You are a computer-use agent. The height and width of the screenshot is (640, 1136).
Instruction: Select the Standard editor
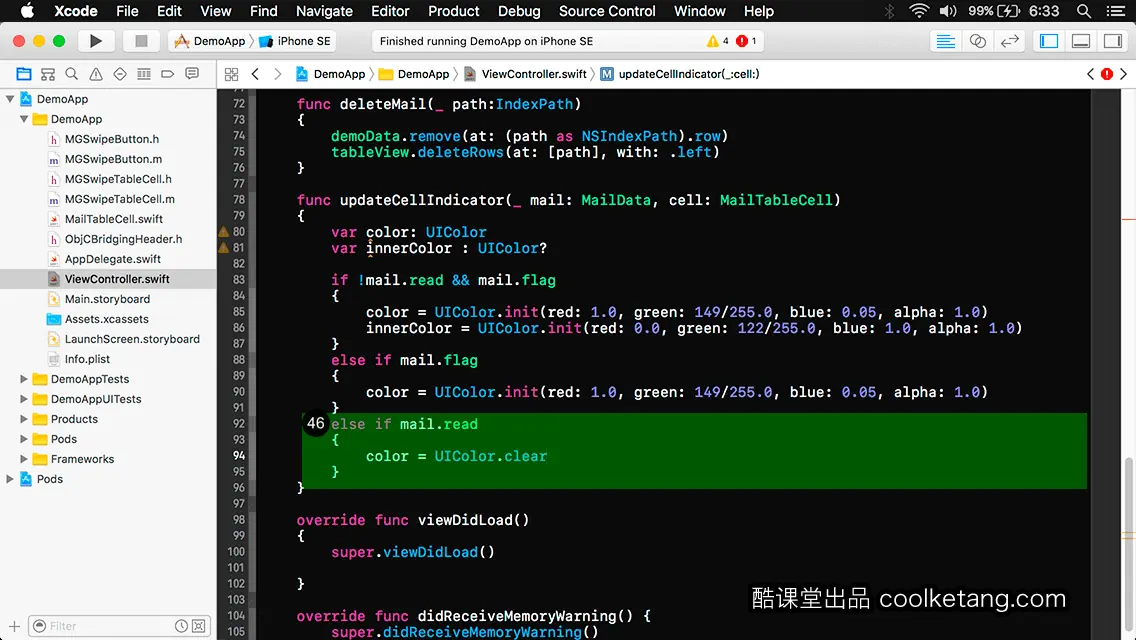point(945,41)
